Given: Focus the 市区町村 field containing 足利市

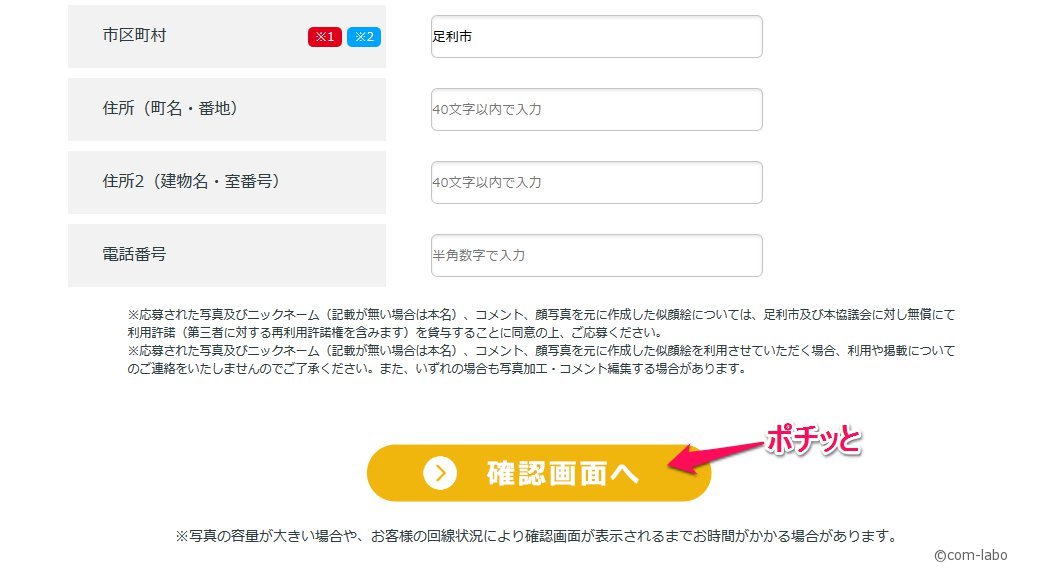Looking at the screenshot, I should 596,36.
